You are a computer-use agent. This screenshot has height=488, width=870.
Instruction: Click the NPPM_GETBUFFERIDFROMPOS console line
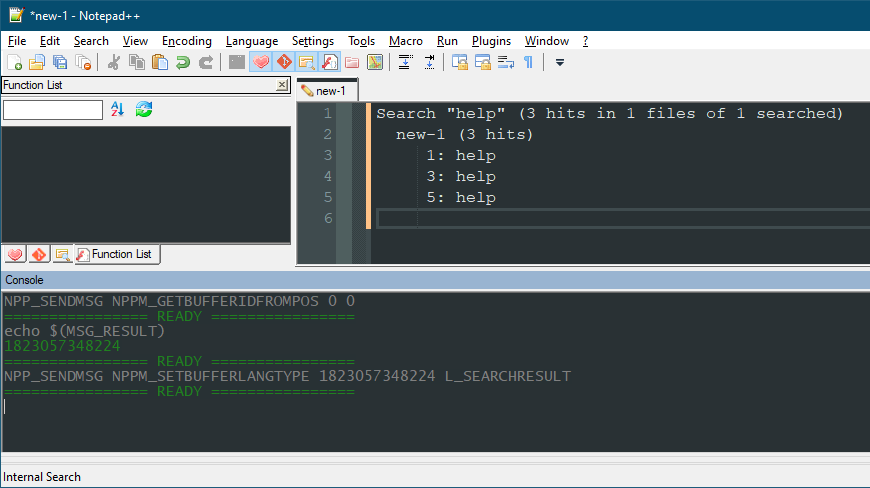179,301
